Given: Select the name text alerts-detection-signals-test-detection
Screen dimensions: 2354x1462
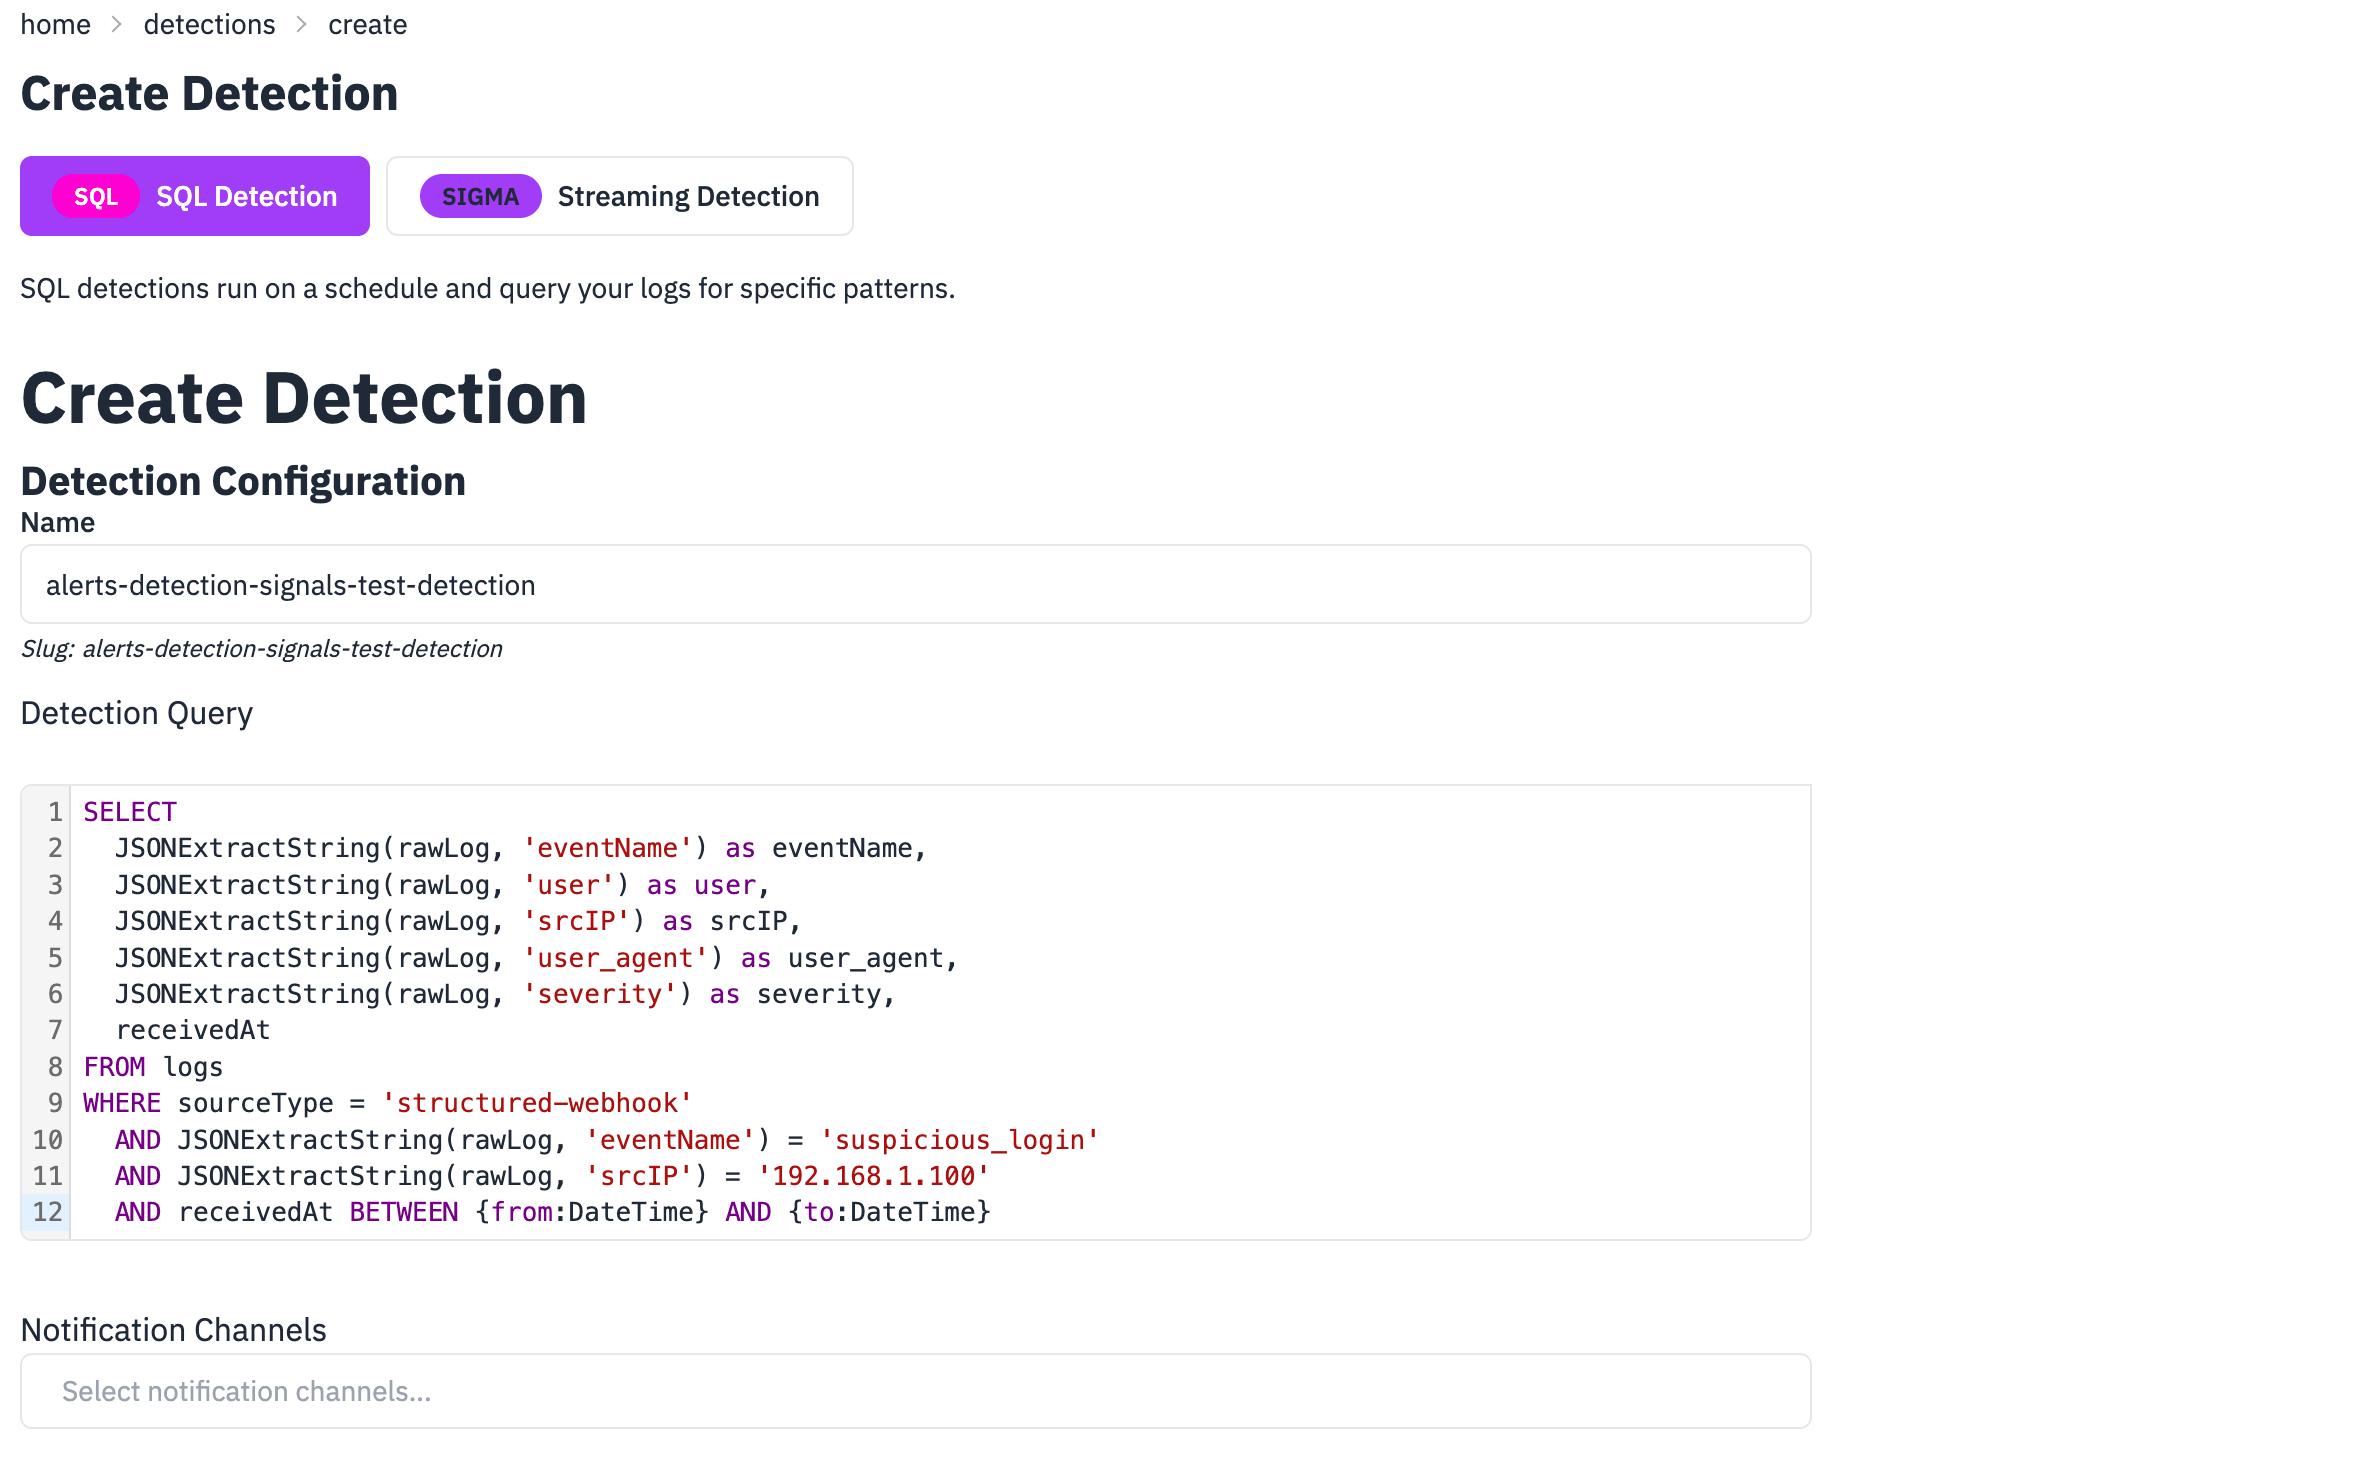Looking at the screenshot, I should pos(289,585).
